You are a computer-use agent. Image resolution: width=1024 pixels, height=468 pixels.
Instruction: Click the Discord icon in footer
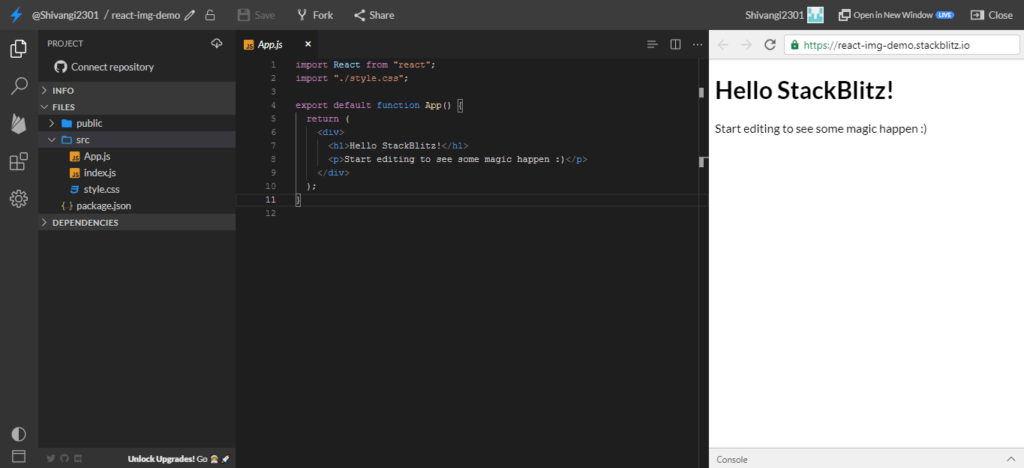point(78,458)
